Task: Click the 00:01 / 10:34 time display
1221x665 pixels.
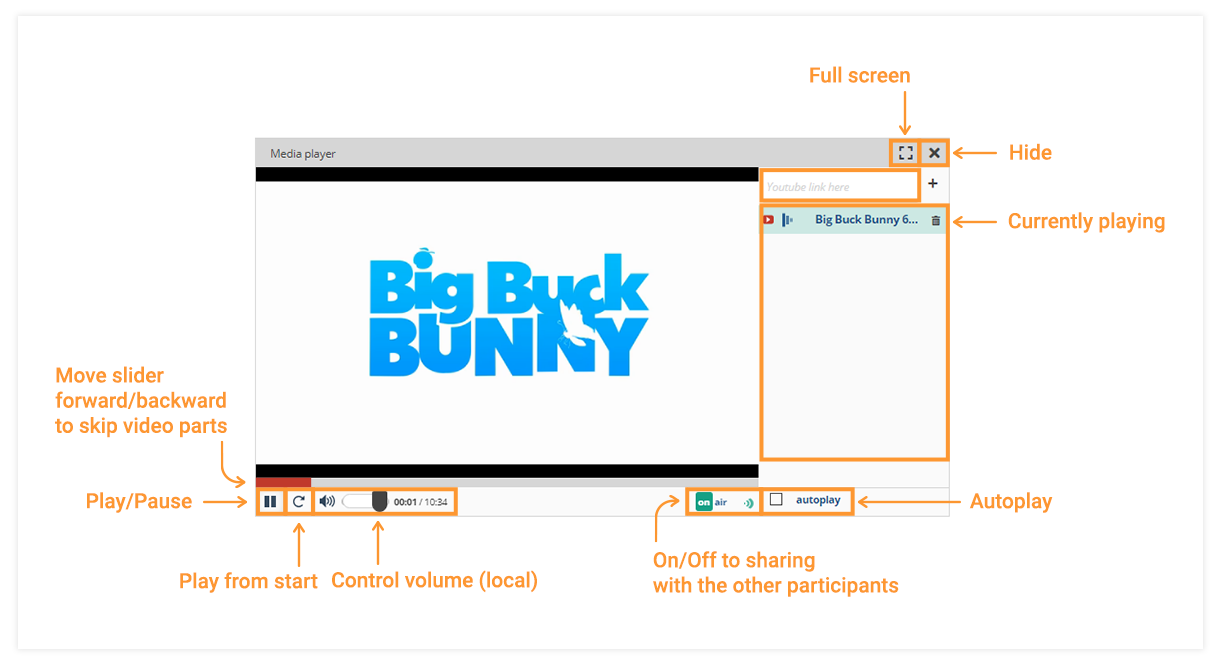Action: [x=420, y=502]
